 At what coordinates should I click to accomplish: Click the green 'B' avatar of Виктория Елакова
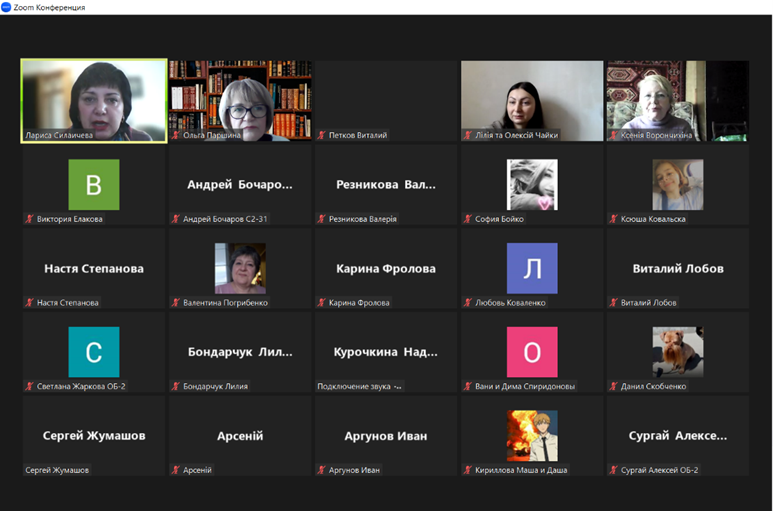pos(93,185)
